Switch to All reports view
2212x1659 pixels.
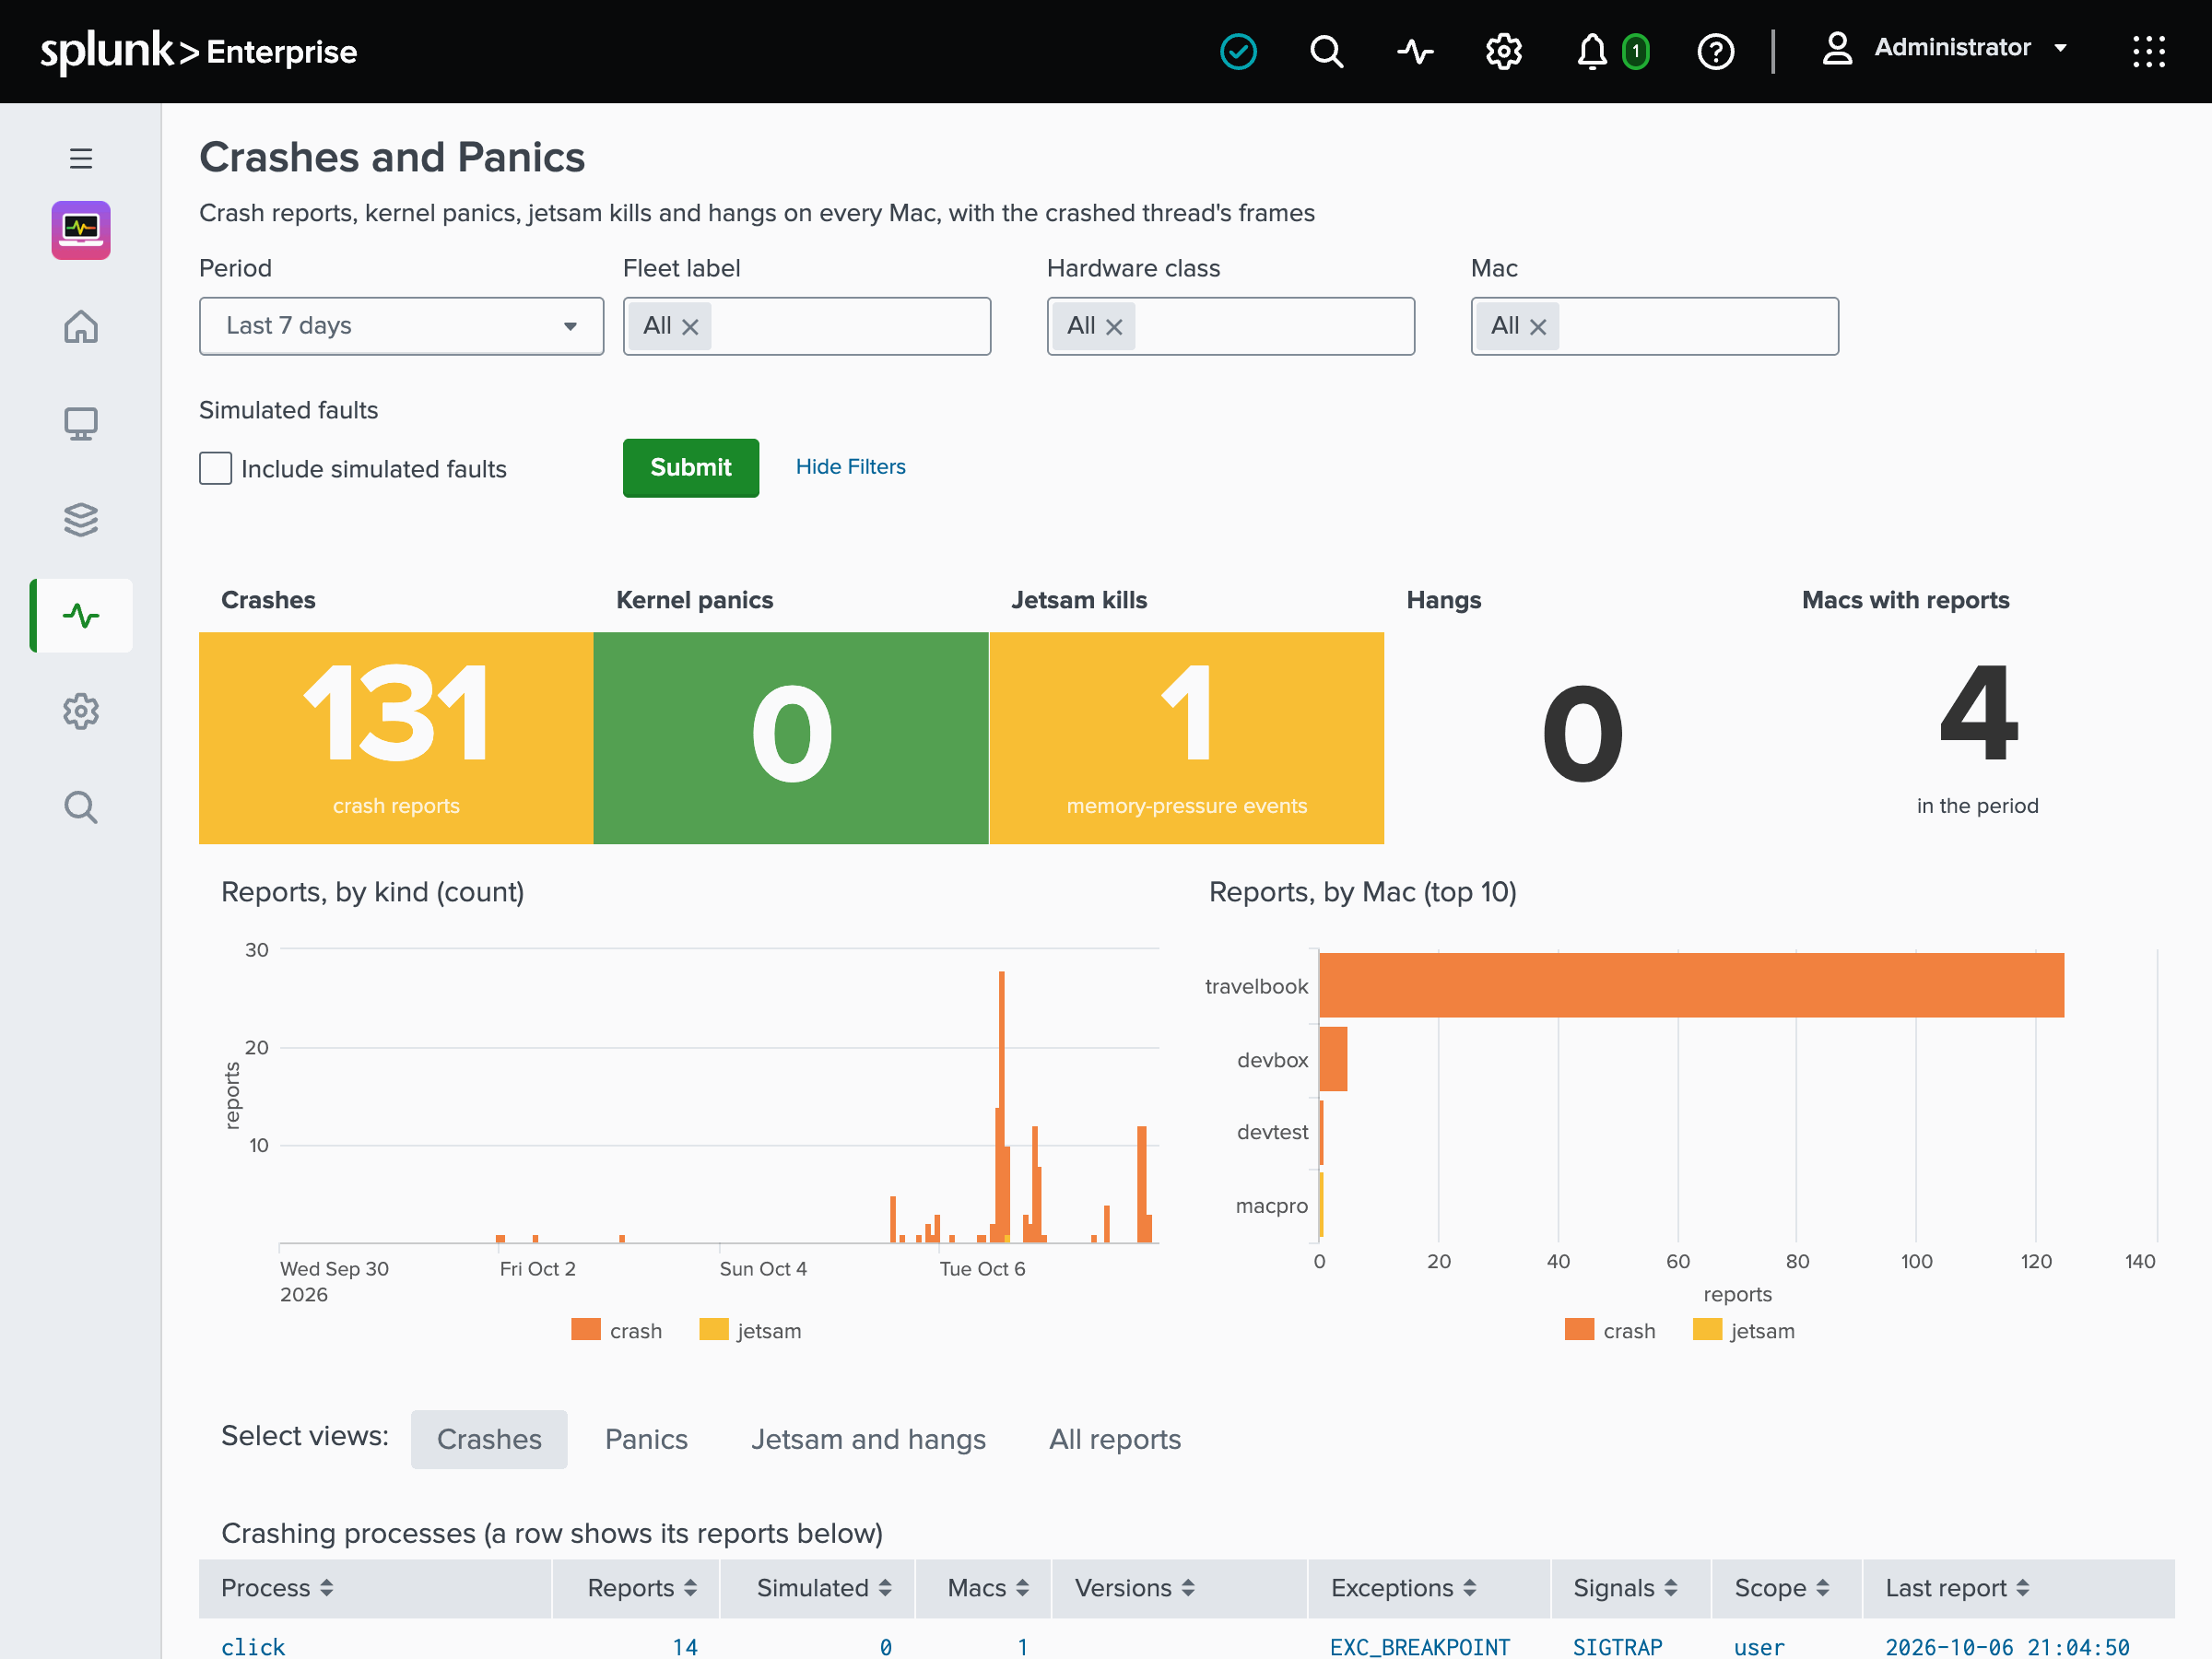tap(1114, 1439)
